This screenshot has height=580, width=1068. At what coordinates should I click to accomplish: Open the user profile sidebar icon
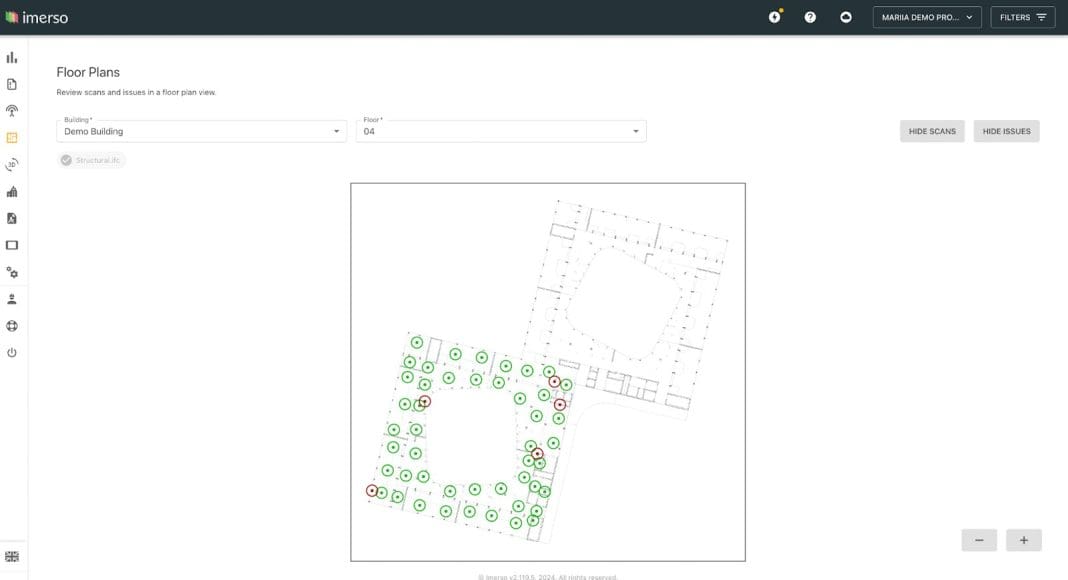pyautogui.click(x=12, y=299)
